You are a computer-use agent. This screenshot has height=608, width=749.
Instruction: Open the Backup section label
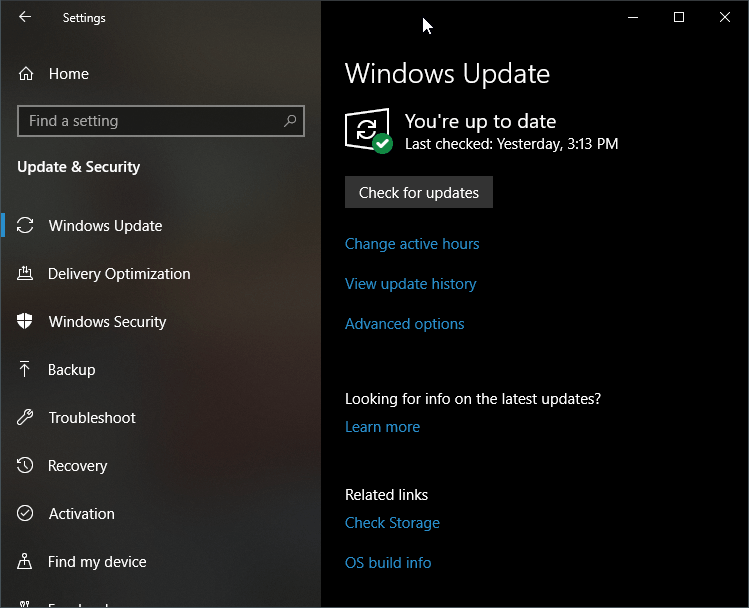point(72,370)
